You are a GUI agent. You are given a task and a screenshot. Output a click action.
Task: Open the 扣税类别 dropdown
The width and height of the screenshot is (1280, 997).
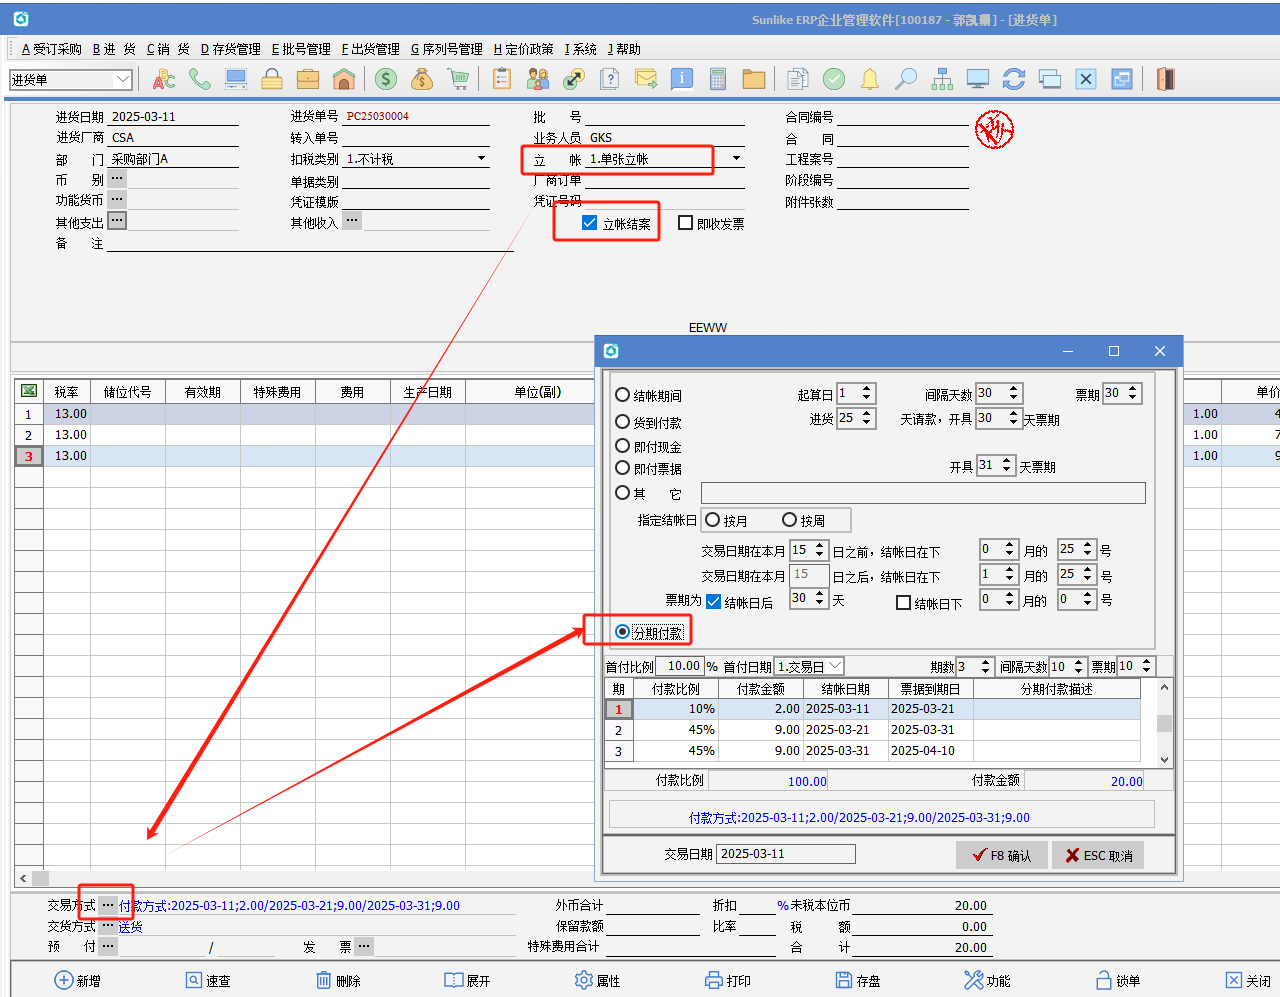pos(481,158)
